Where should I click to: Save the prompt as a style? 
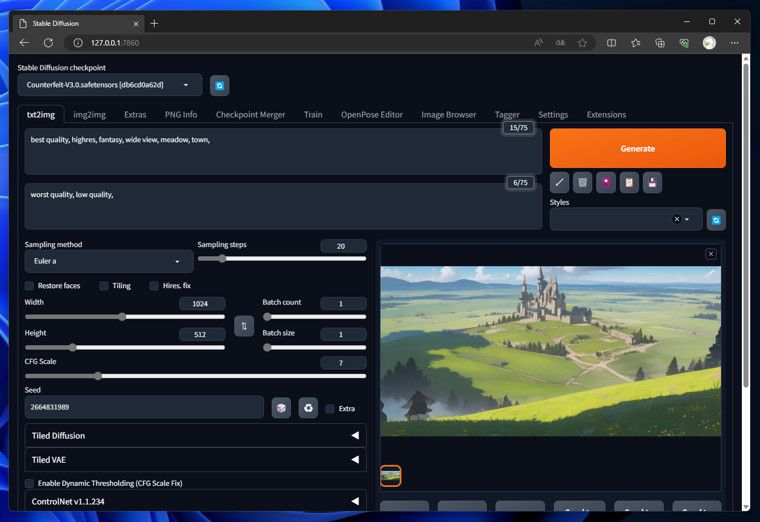[652, 183]
